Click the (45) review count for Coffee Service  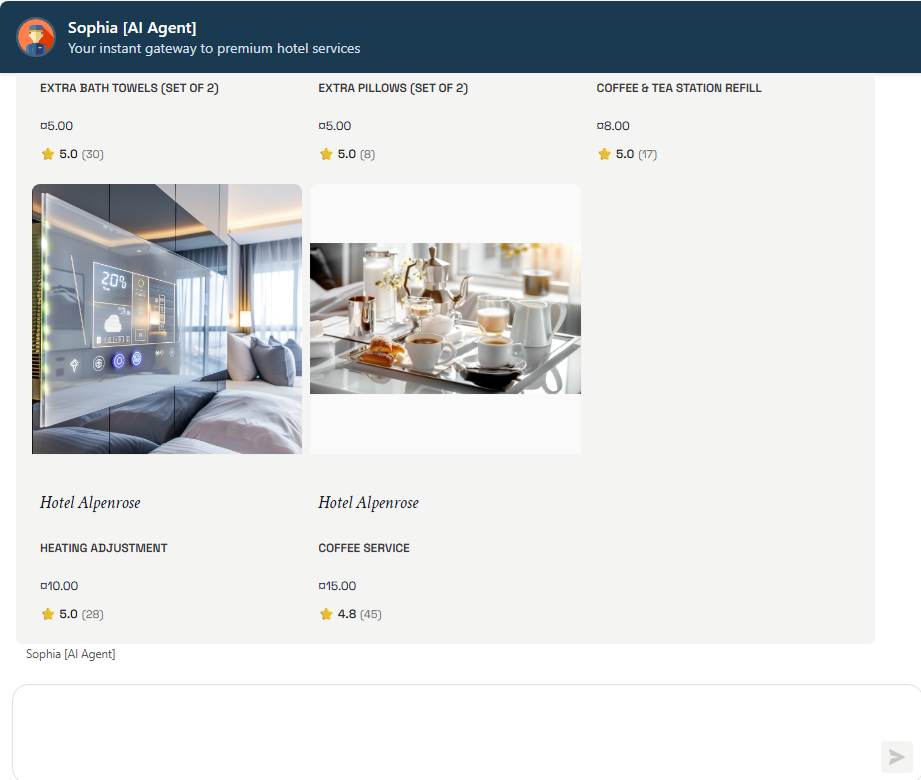(370, 613)
